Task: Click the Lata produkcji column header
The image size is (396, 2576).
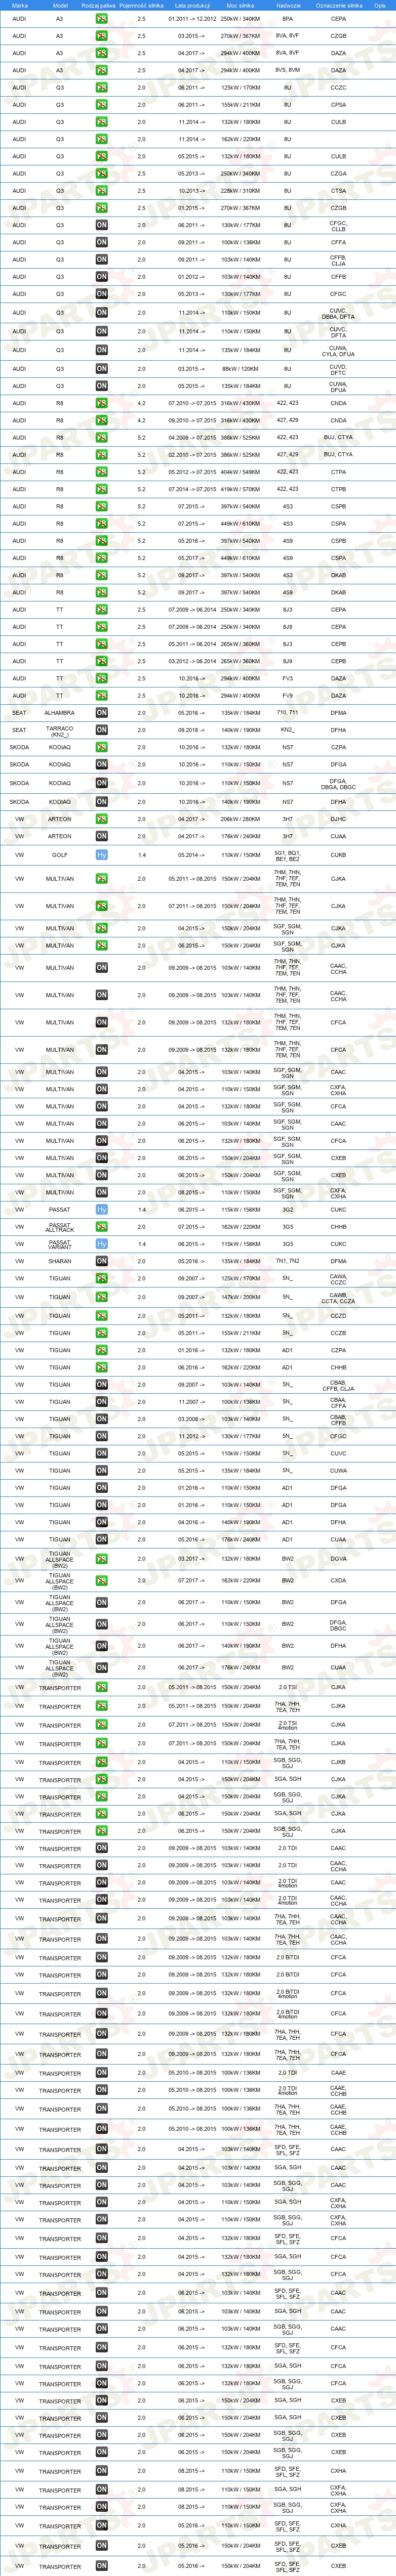Action: (x=192, y=5)
